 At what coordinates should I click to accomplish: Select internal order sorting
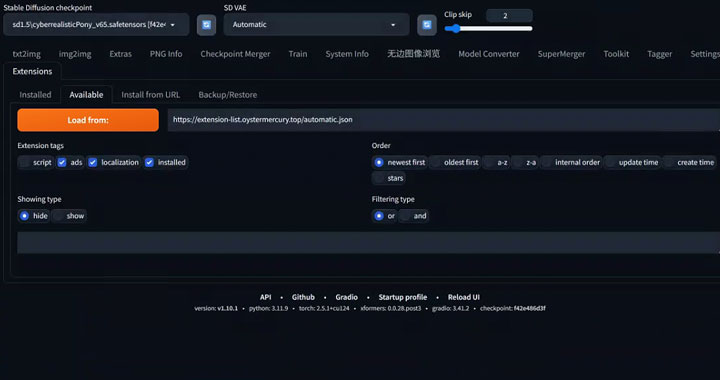click(x=571, y=162)
